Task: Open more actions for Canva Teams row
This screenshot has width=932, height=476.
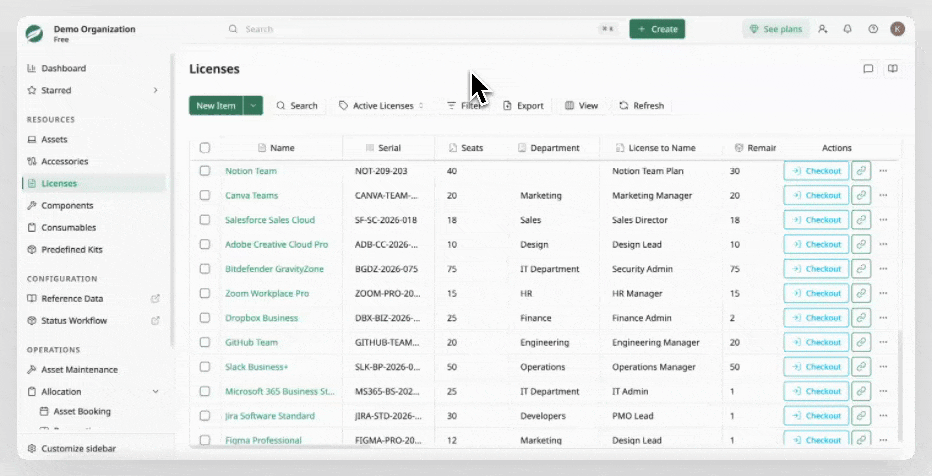Action: click(883, 195)
